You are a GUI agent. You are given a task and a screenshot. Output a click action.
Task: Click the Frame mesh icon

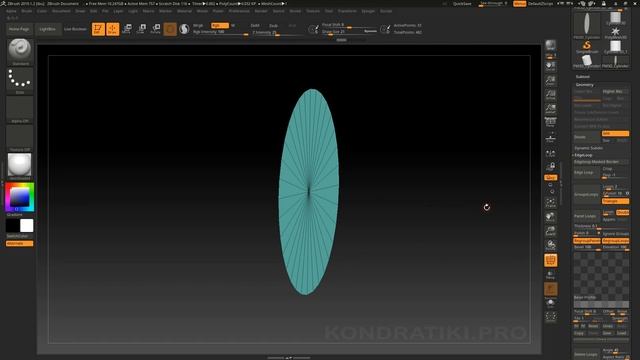[x=551, y=203]
